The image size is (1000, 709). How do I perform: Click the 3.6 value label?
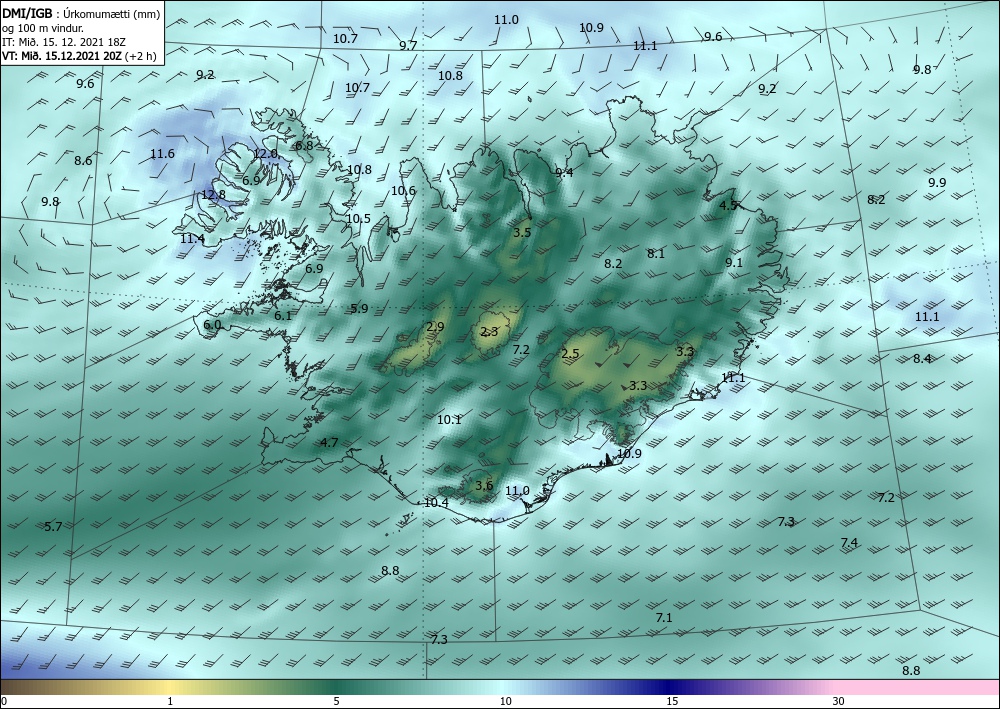coord(484,485)
